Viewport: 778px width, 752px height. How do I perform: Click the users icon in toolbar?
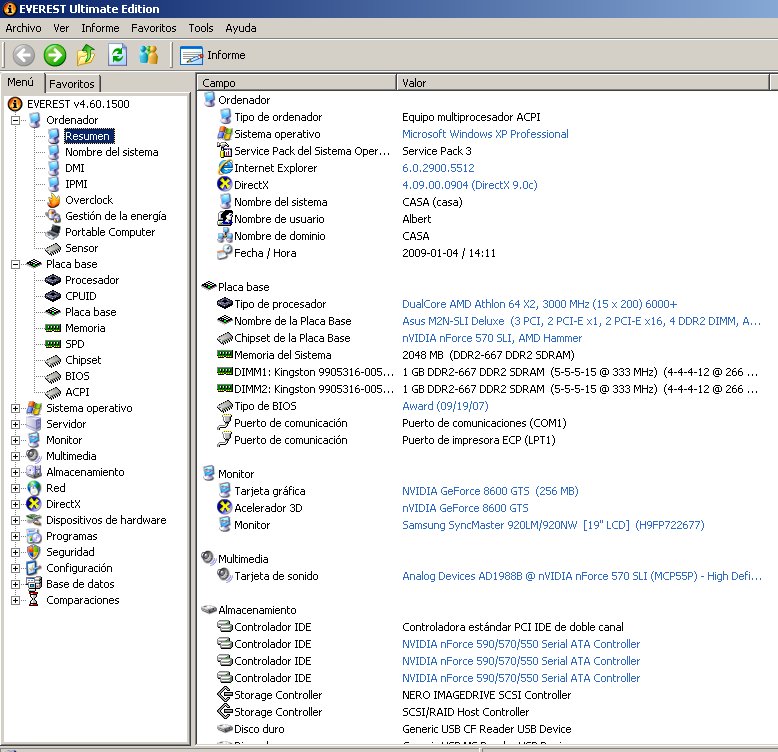click(x=149, y=55)
